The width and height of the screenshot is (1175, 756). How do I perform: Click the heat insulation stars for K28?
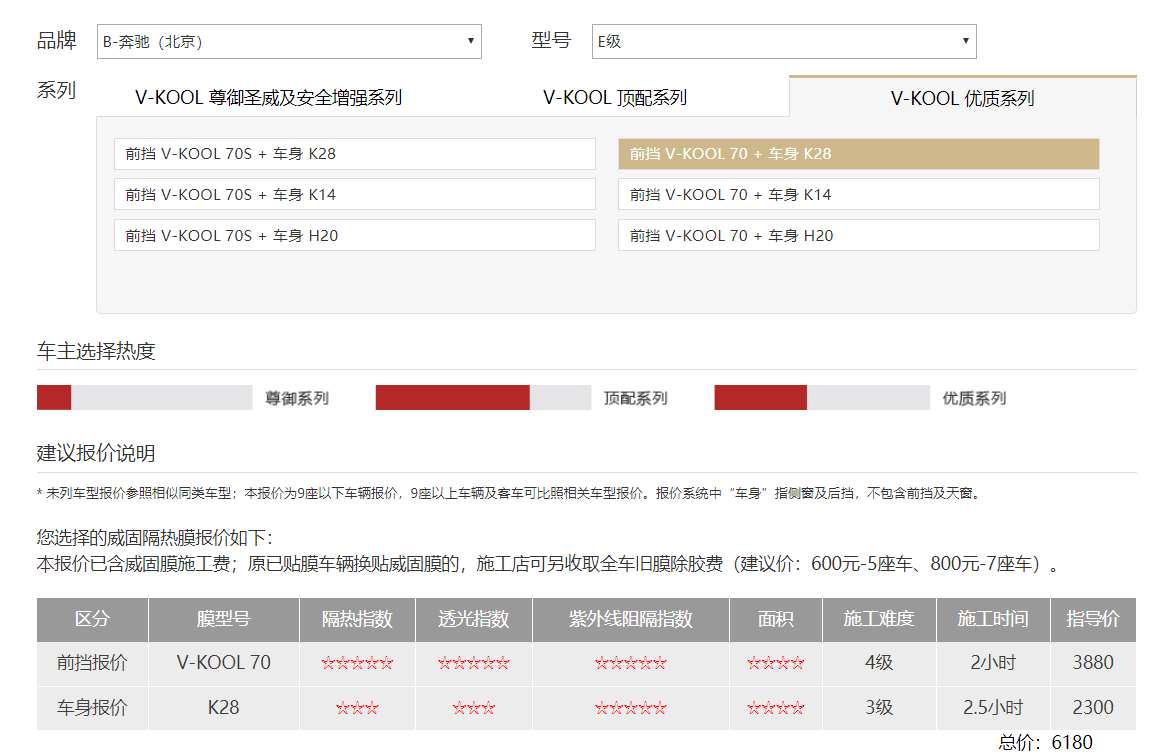point(356,707)
